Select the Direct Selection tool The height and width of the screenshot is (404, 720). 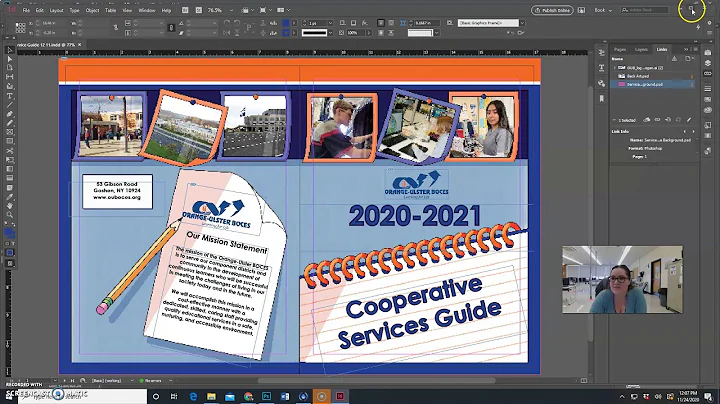tap(10, 59)
